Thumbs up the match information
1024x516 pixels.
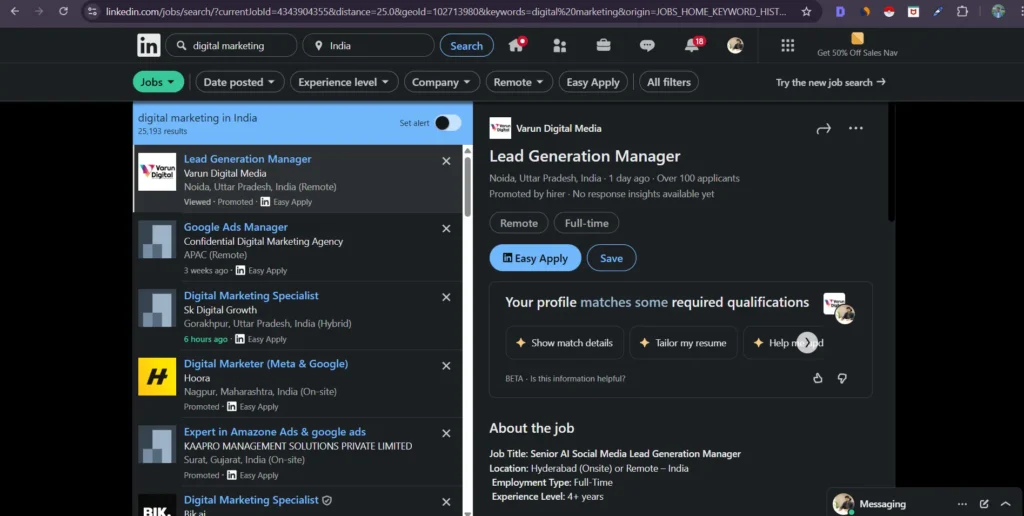tap(818, 378)
